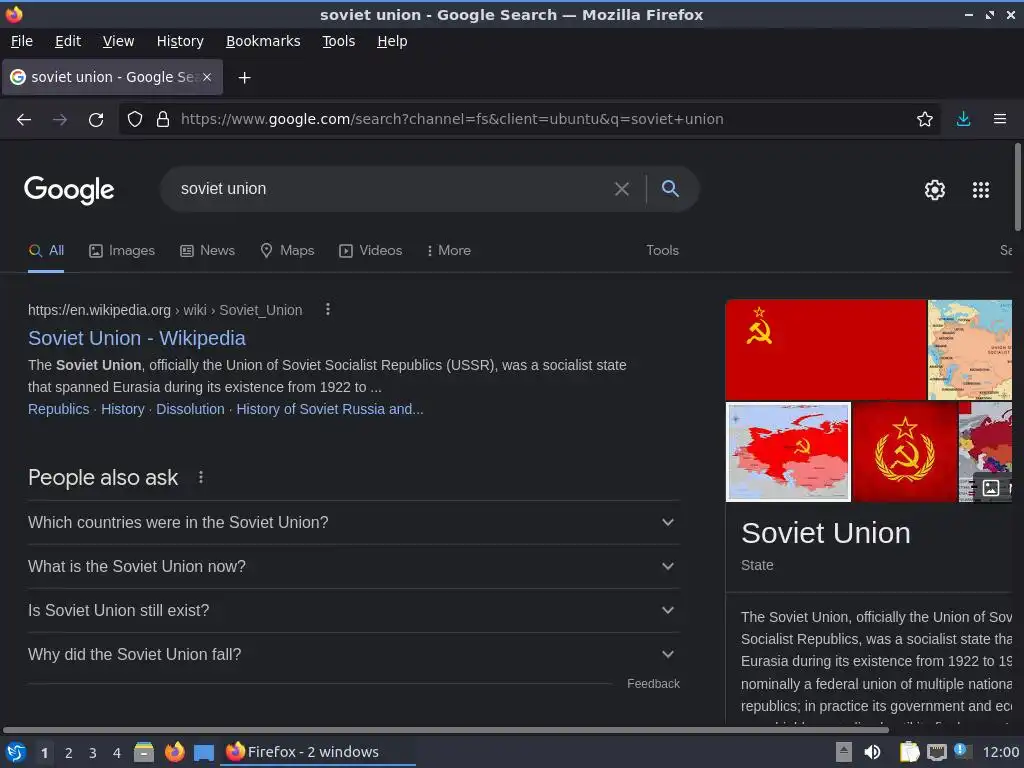Click the vertical page scrollbar

click(x=1017, y=187)
